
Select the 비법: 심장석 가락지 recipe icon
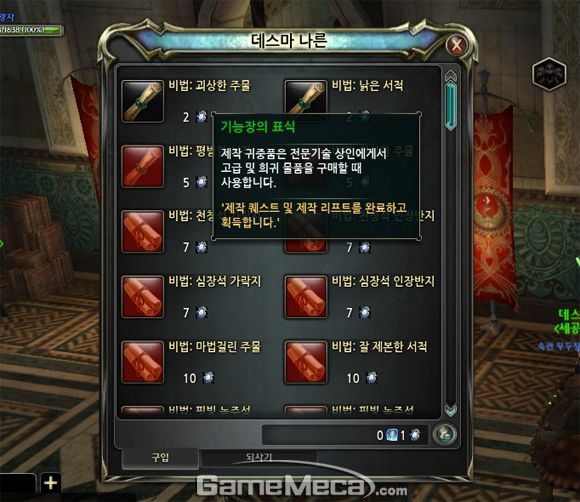(142, 297)
